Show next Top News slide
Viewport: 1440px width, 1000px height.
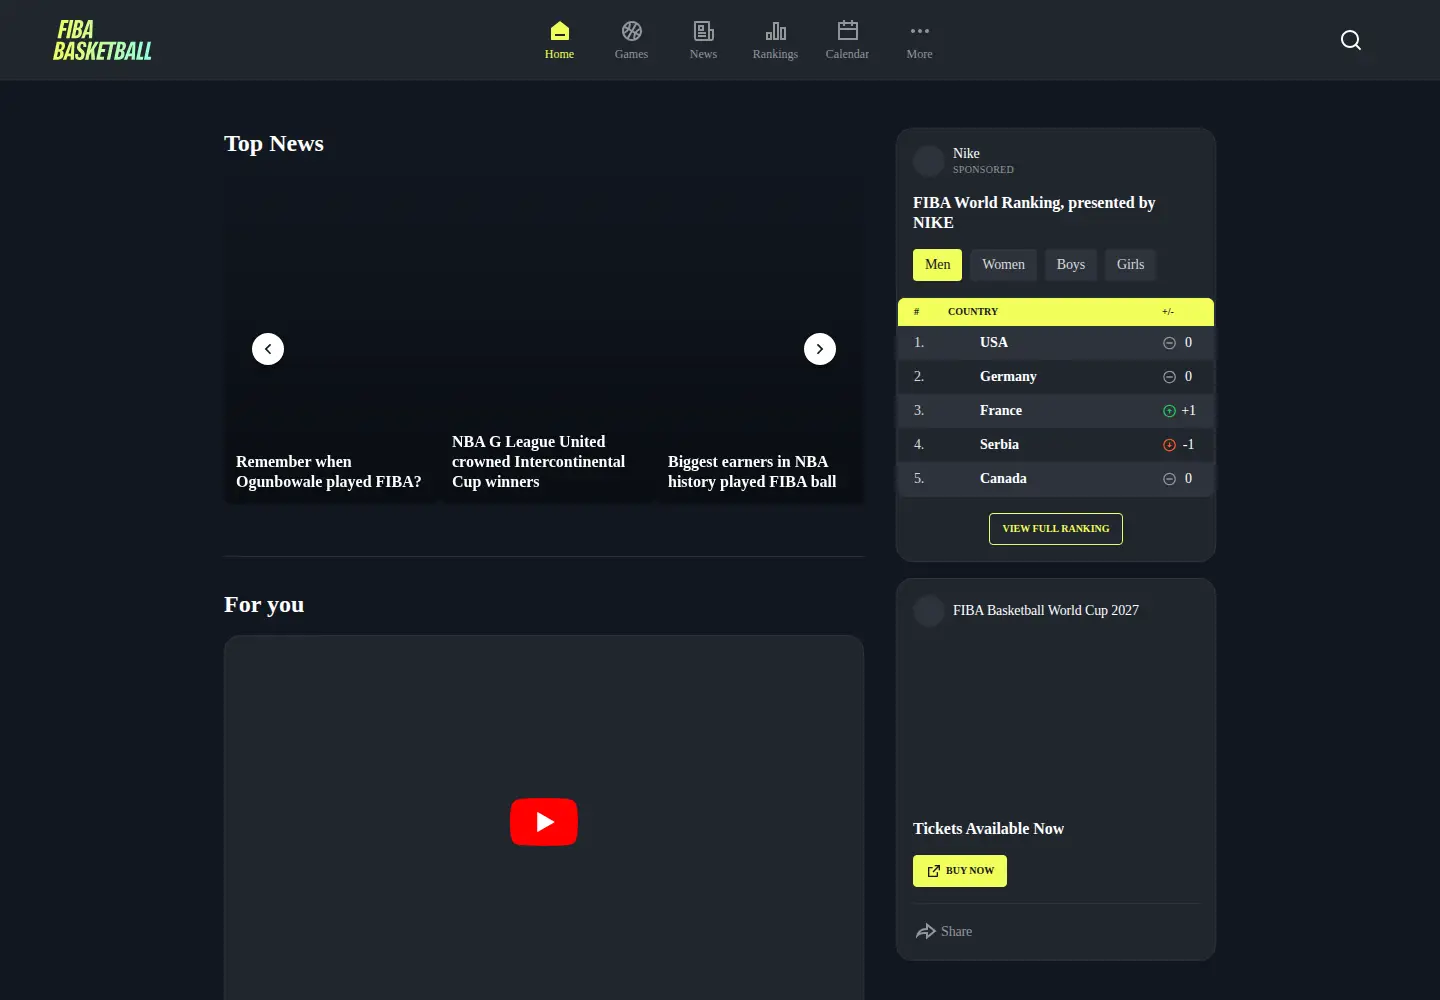coord(820,349)
